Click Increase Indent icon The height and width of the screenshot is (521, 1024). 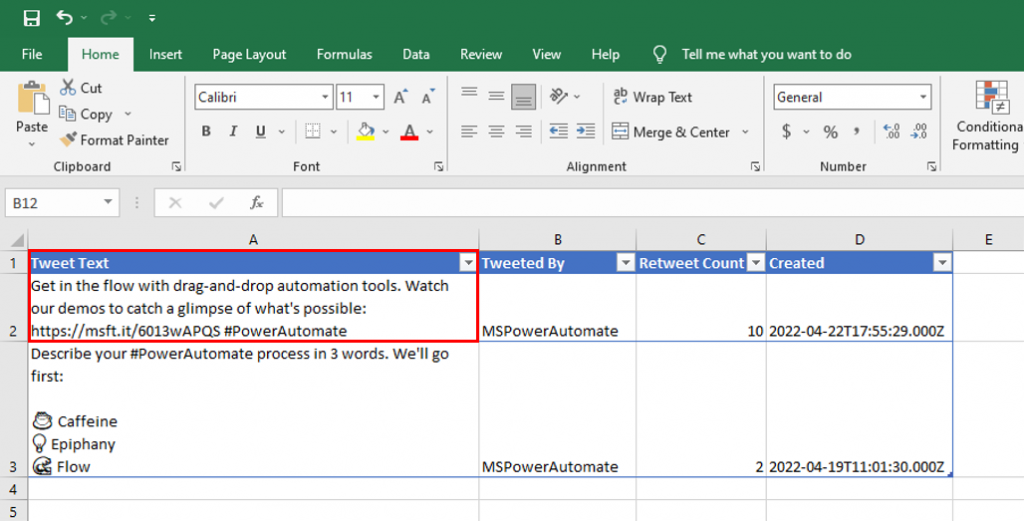tap(586, 132)
